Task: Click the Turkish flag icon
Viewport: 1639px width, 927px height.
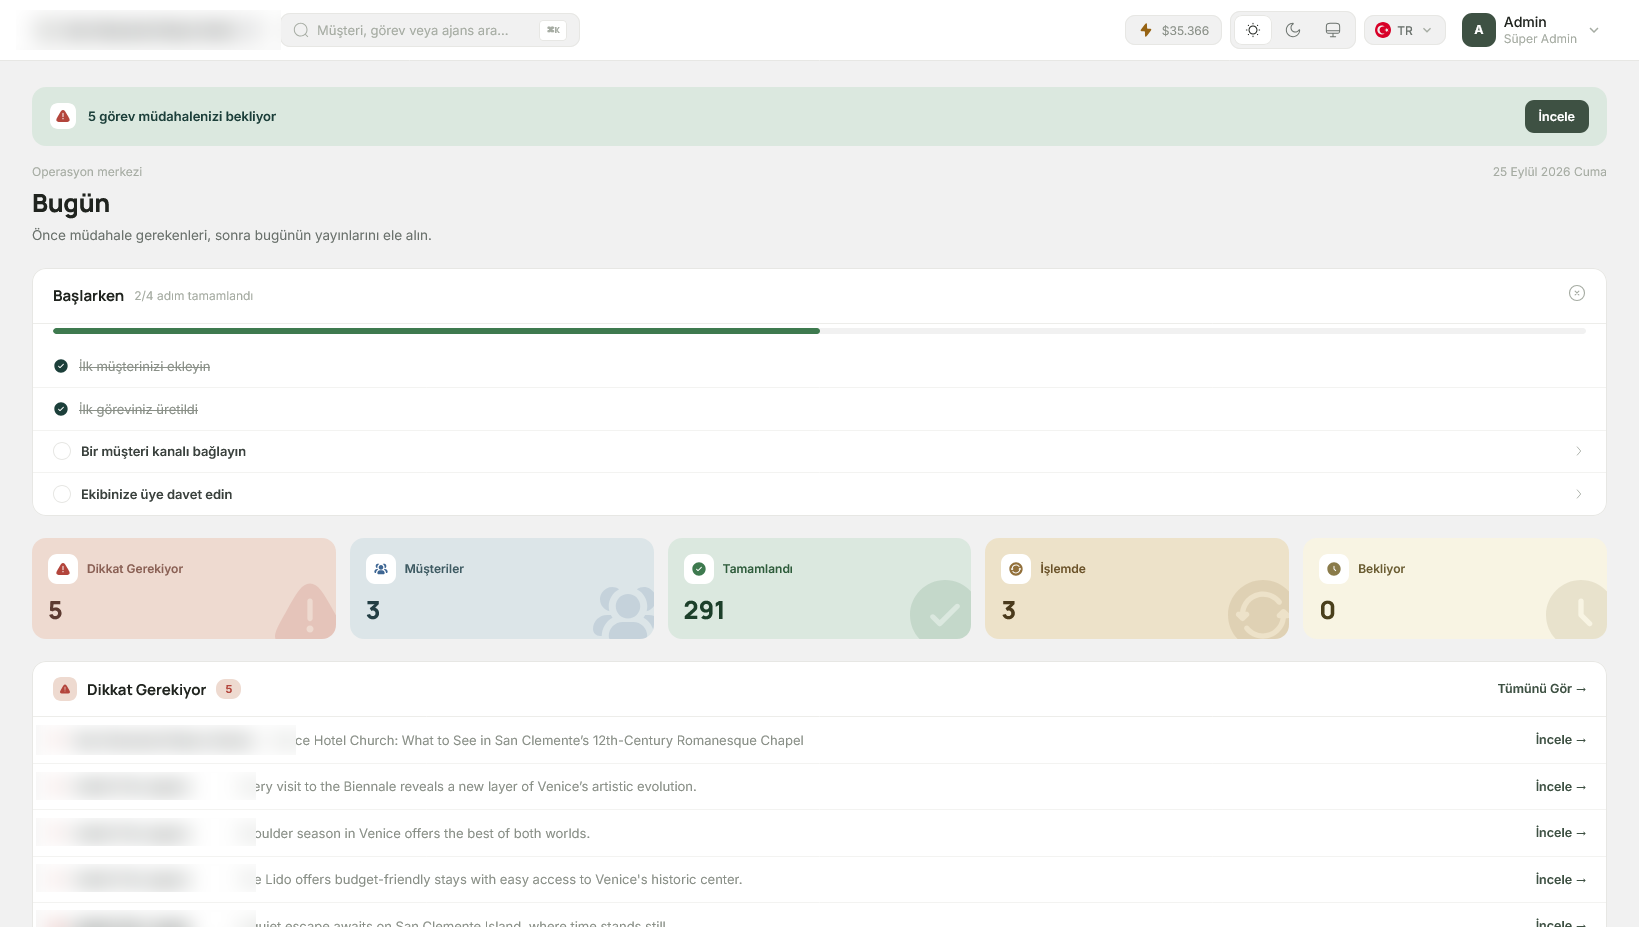Action: tap(1383, 30)
